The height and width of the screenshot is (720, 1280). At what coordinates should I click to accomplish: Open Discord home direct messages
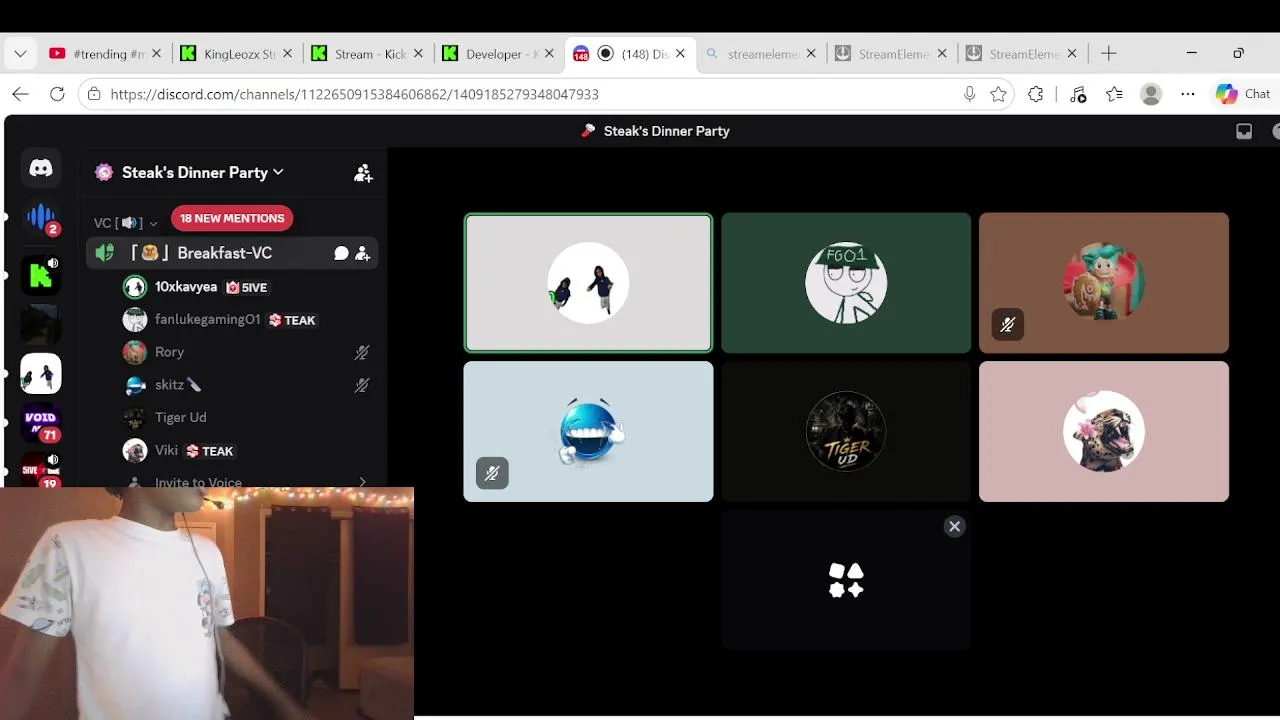[x=41, y=168]
